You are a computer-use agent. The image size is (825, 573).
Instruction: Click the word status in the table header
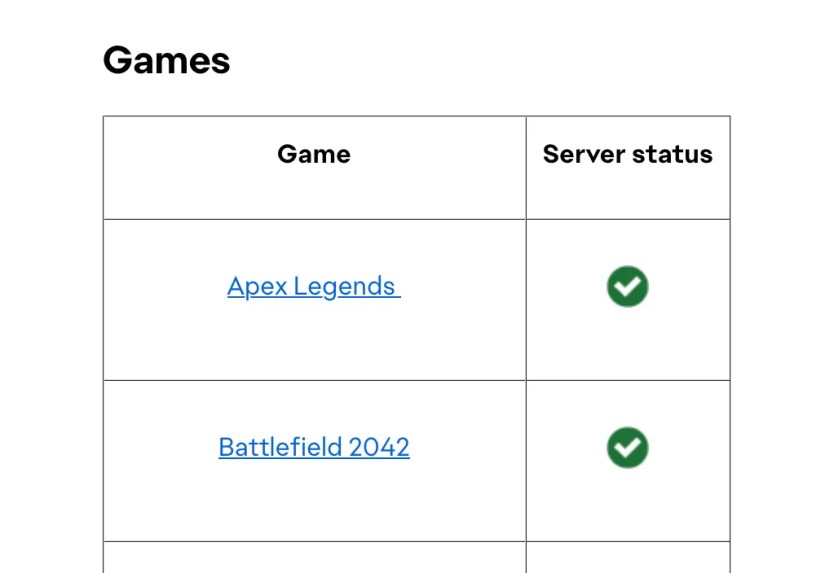(672, 154)
